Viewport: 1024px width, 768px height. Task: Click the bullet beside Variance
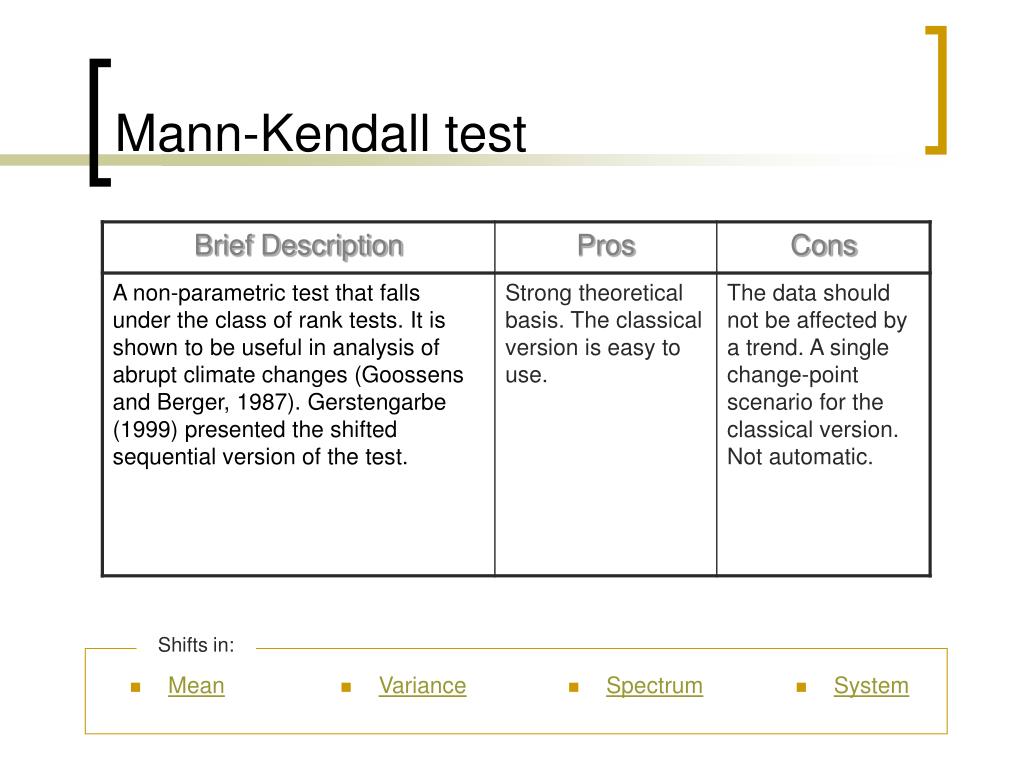[347, 687]
